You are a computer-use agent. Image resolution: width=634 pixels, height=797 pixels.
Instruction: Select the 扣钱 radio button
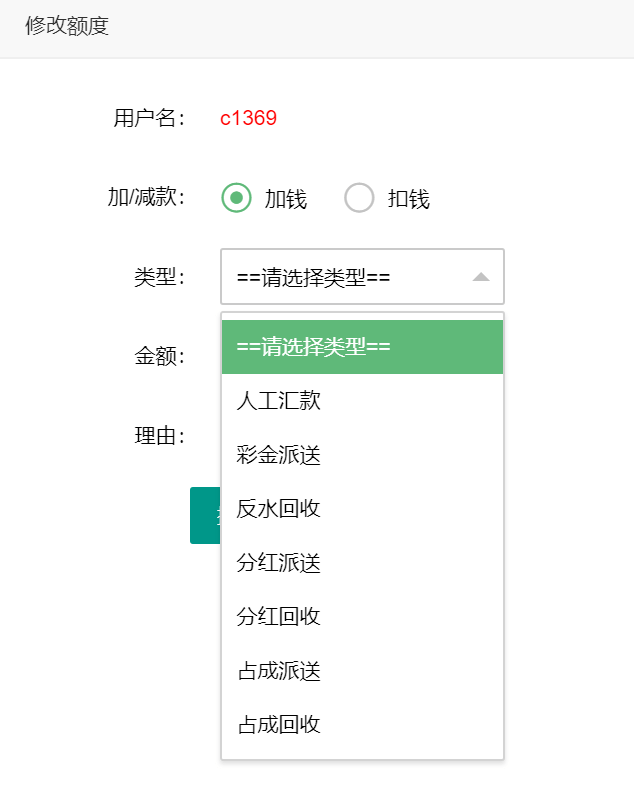(359, 198)
